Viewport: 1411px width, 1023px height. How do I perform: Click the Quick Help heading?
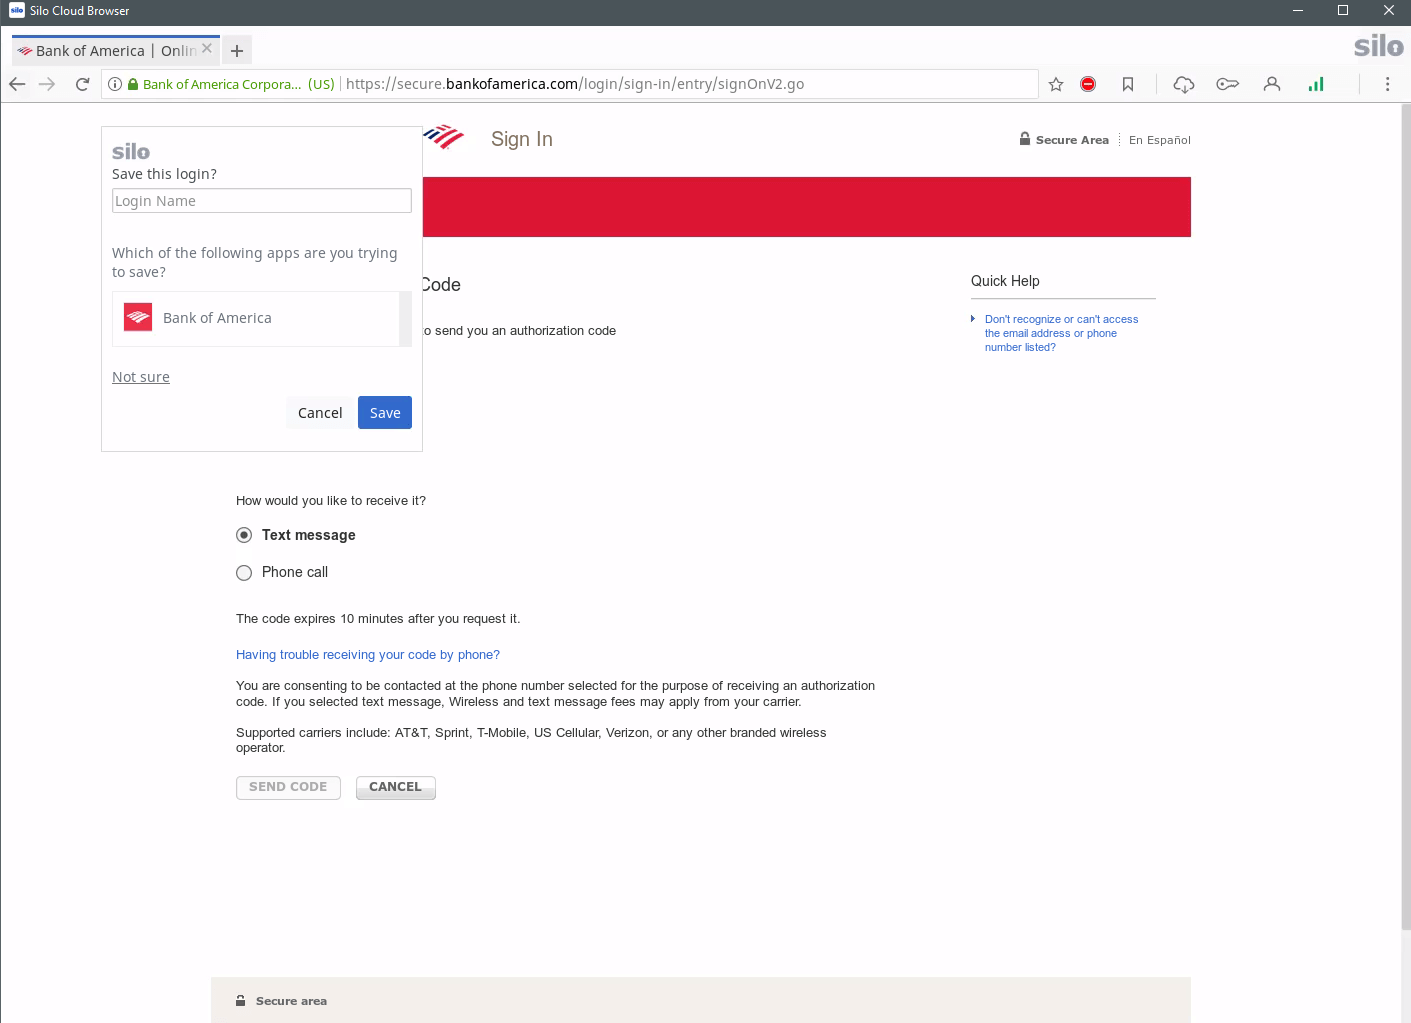pyautogui.click(x=1005, y=281)
